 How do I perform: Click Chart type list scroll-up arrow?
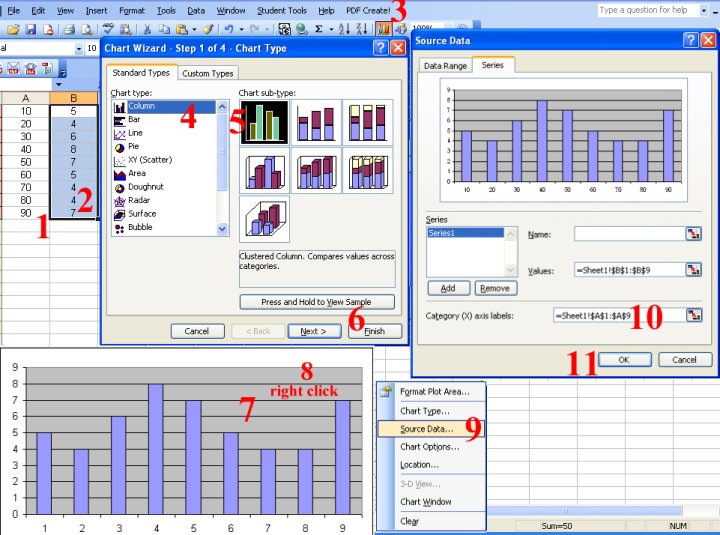coord(222,107)
